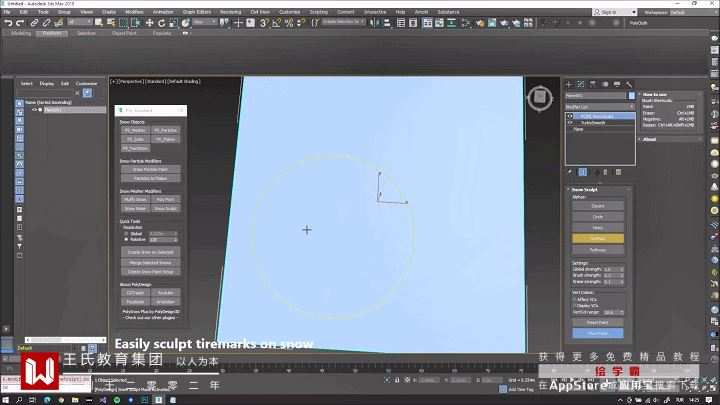Viewport: 720px width, 405px height.
Task: Click the rectangular selection region icon
Action: click(124, 22)
